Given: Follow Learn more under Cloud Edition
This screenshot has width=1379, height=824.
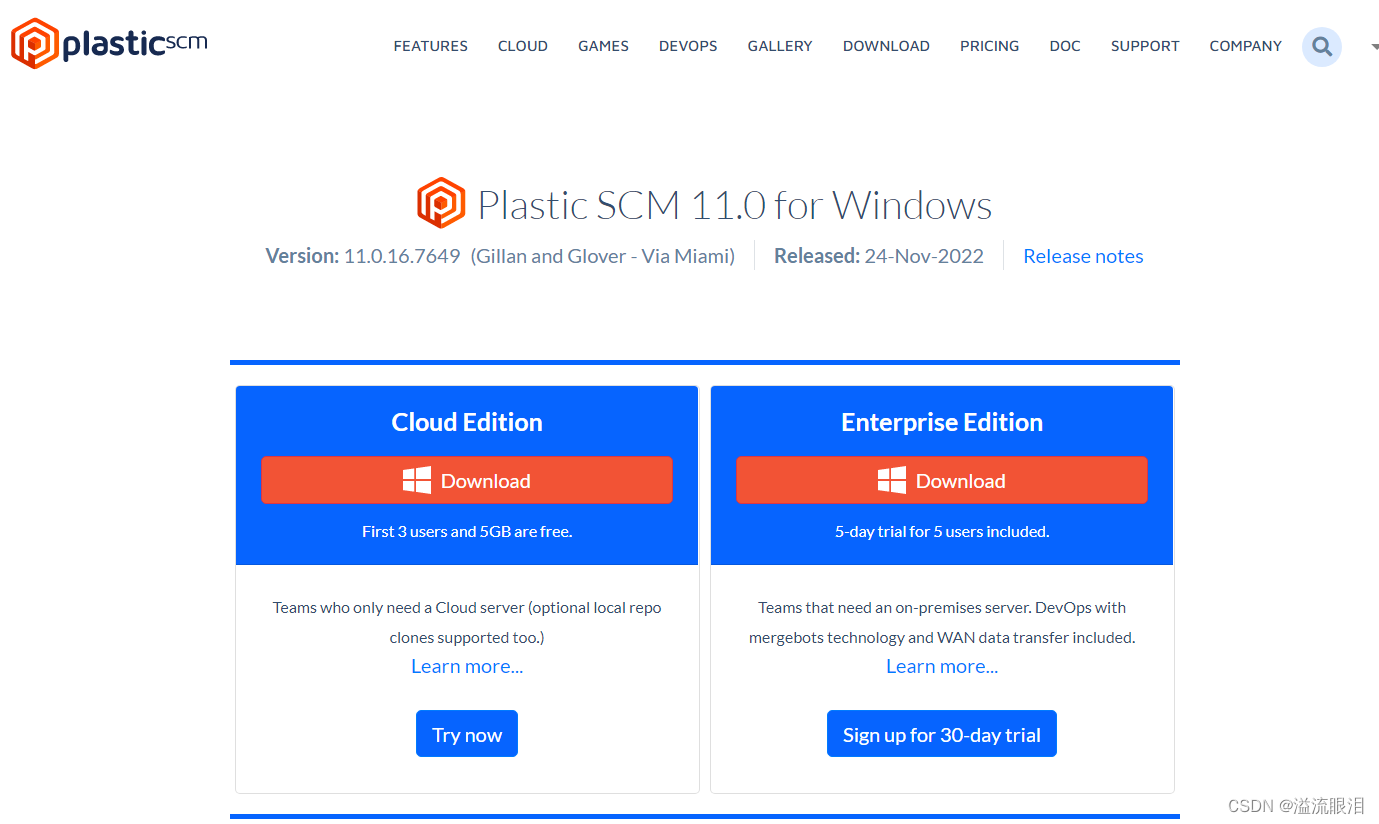Looking at the screenshot, I should click(x=467, y=666).
